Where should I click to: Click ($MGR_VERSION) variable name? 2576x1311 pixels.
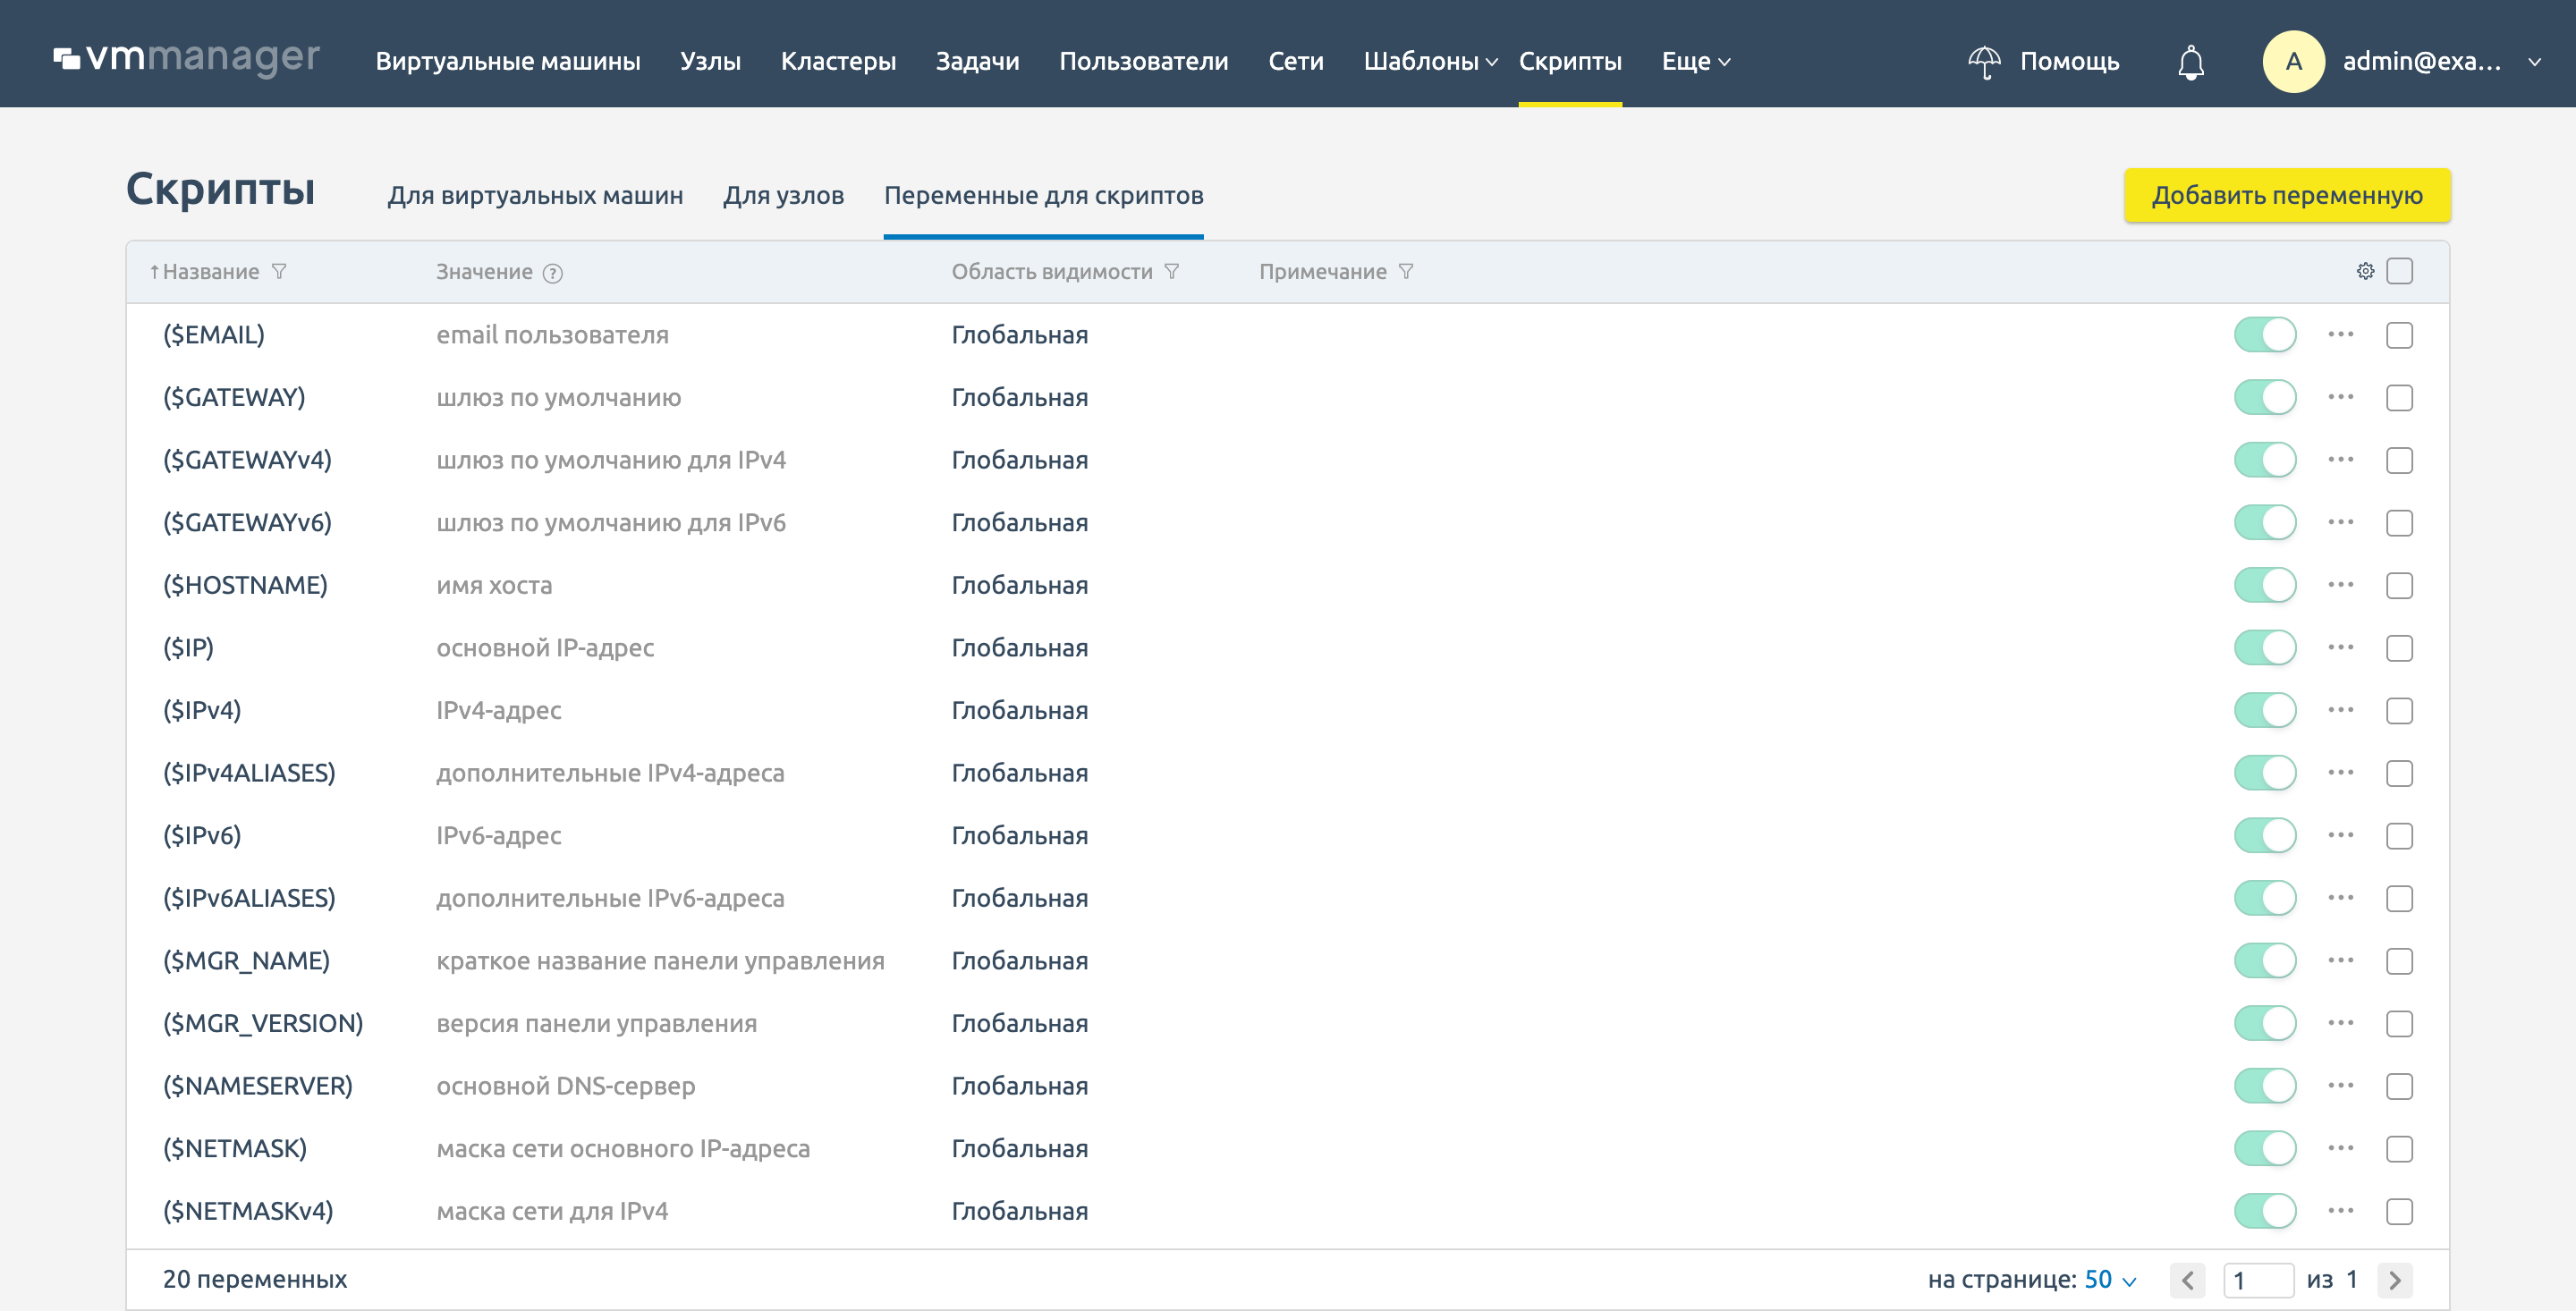pyautogui.click(x=263, y=1023)
